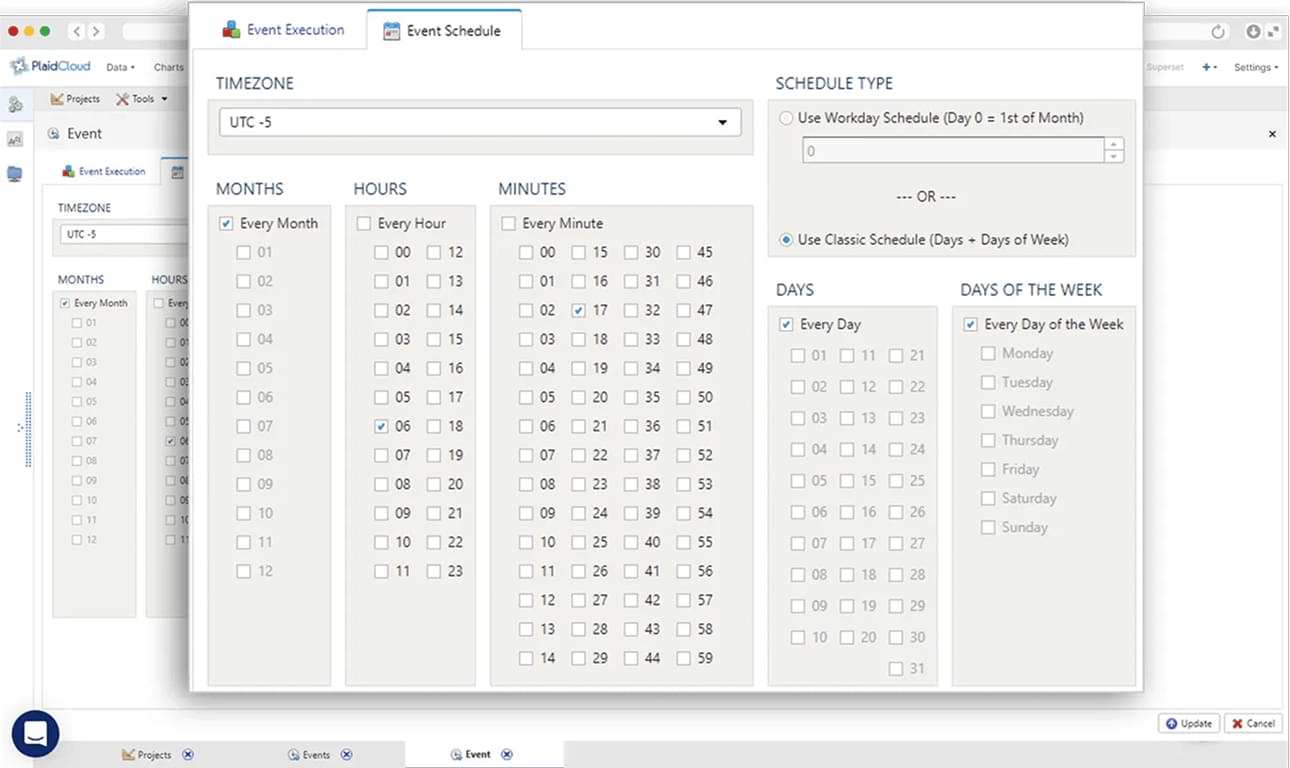Image resolution: width=1290 pixels, height=768 pixels.
Task: Open the Data menu dropdown
Action: click(x=120, y=67)
